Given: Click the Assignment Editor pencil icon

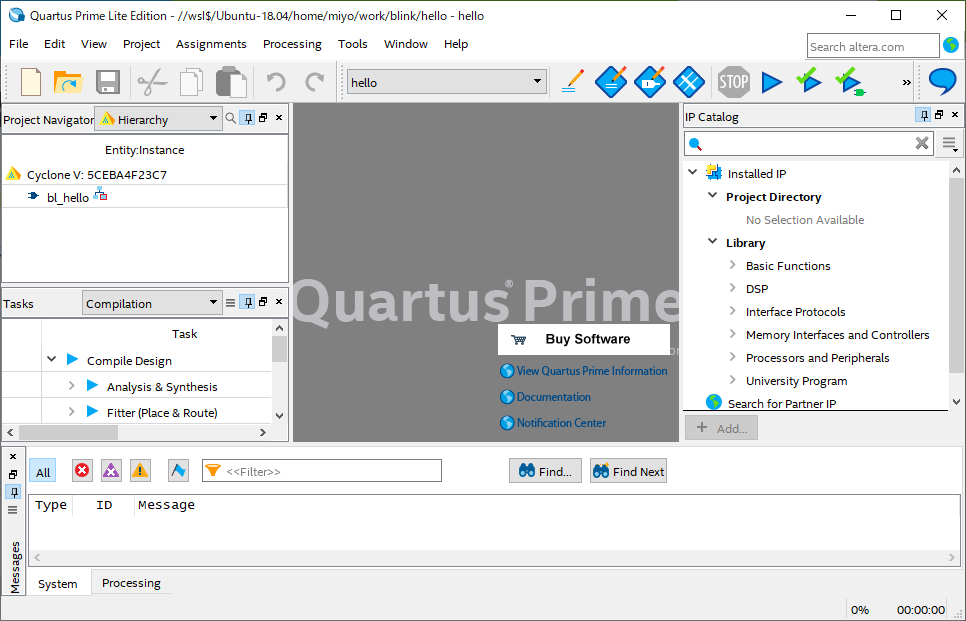Looking at the screenshot, I should pos(571,82).
